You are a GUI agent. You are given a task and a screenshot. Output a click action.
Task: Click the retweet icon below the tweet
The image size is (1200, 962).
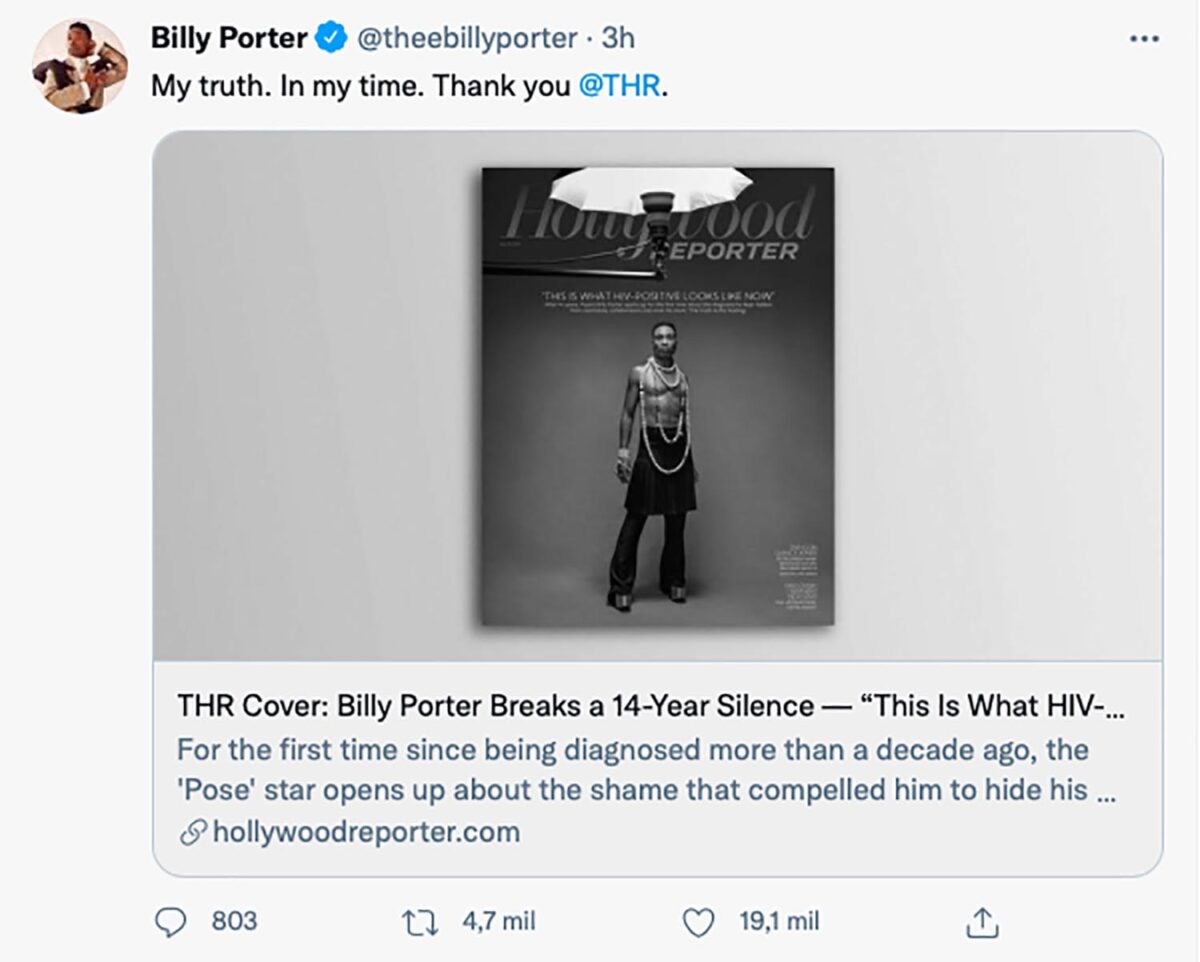[422, 919]
